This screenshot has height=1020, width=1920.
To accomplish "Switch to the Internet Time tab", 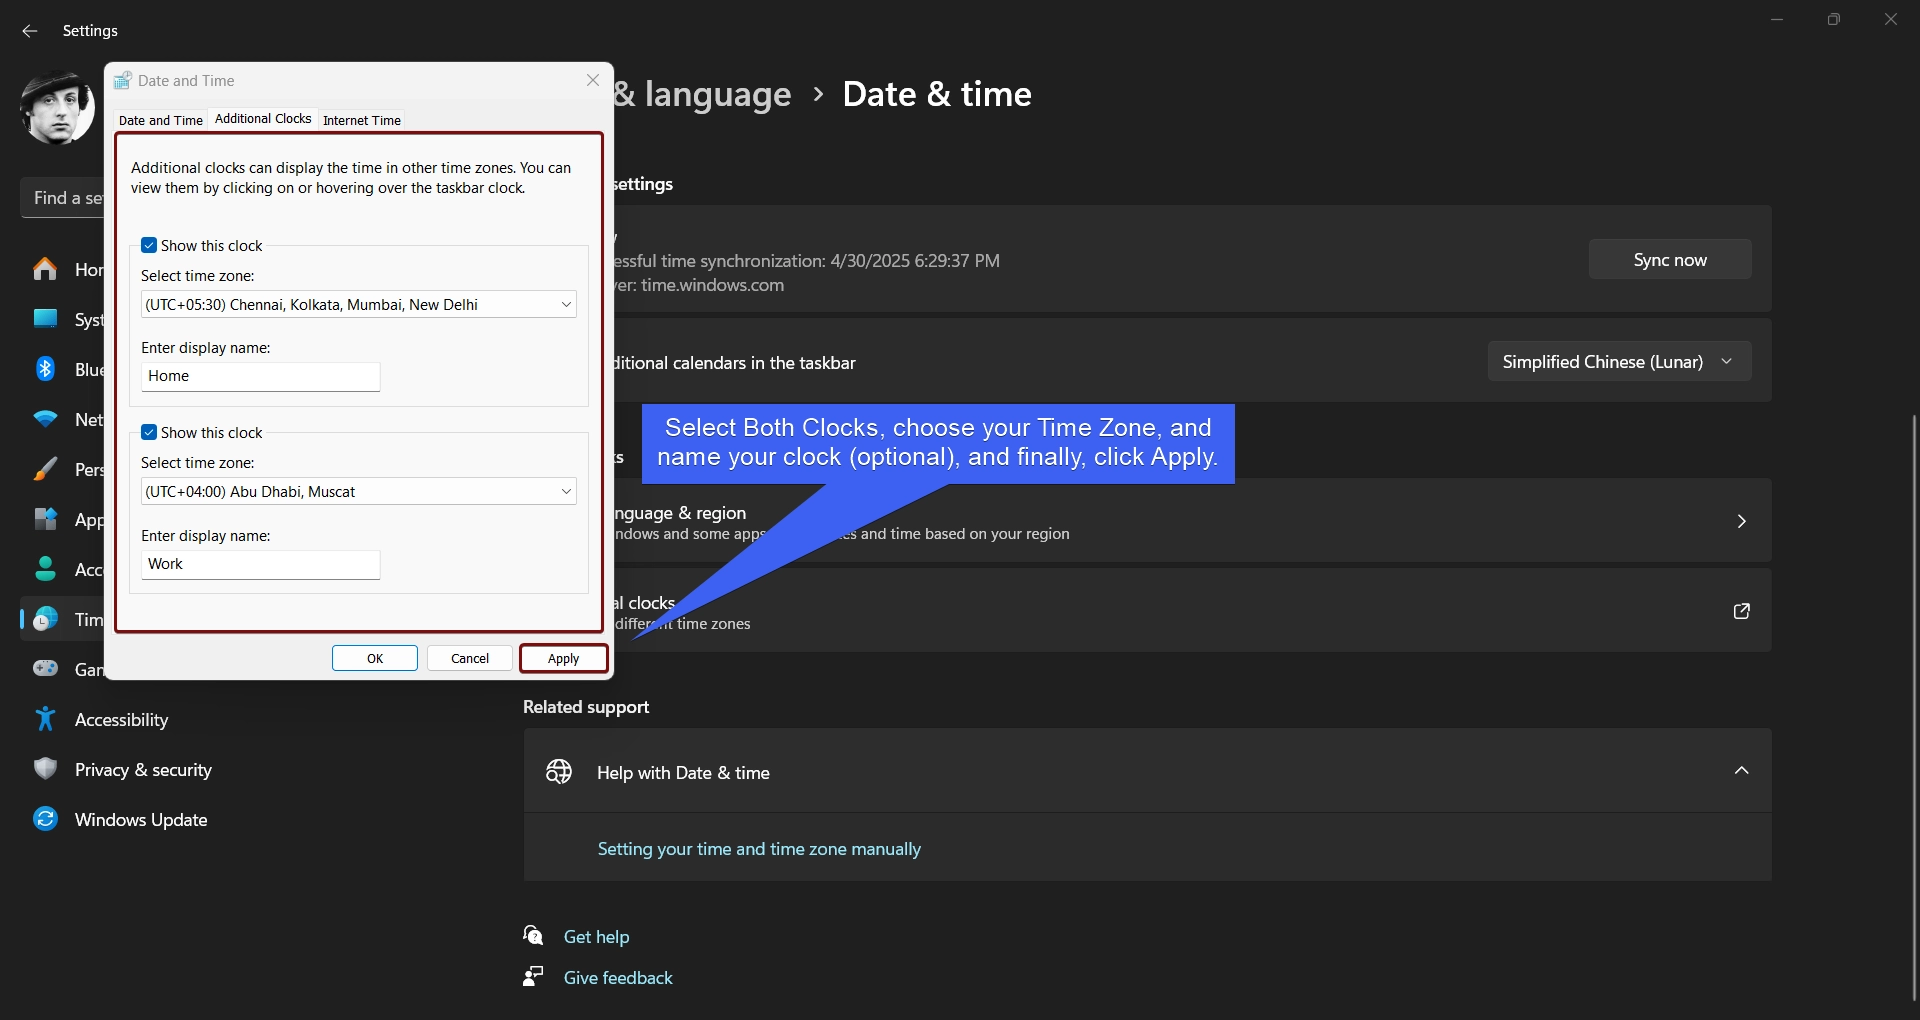I will pos(361,120).
